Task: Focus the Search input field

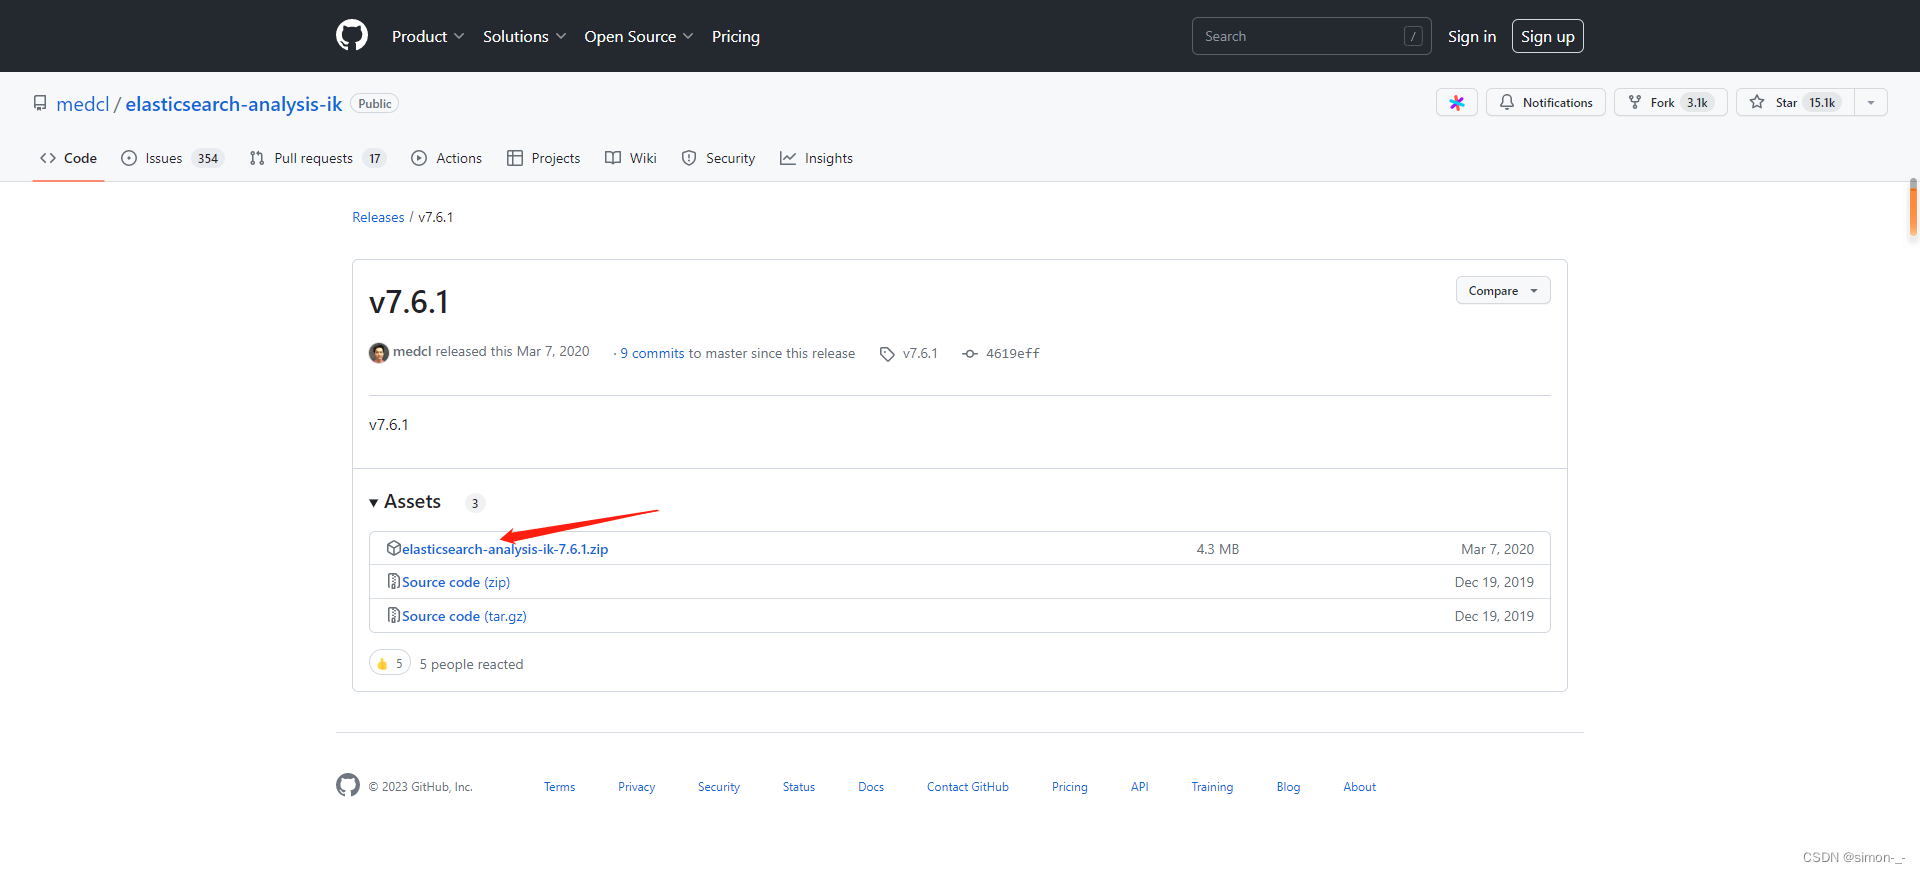Action: (x=1311, y=36)
